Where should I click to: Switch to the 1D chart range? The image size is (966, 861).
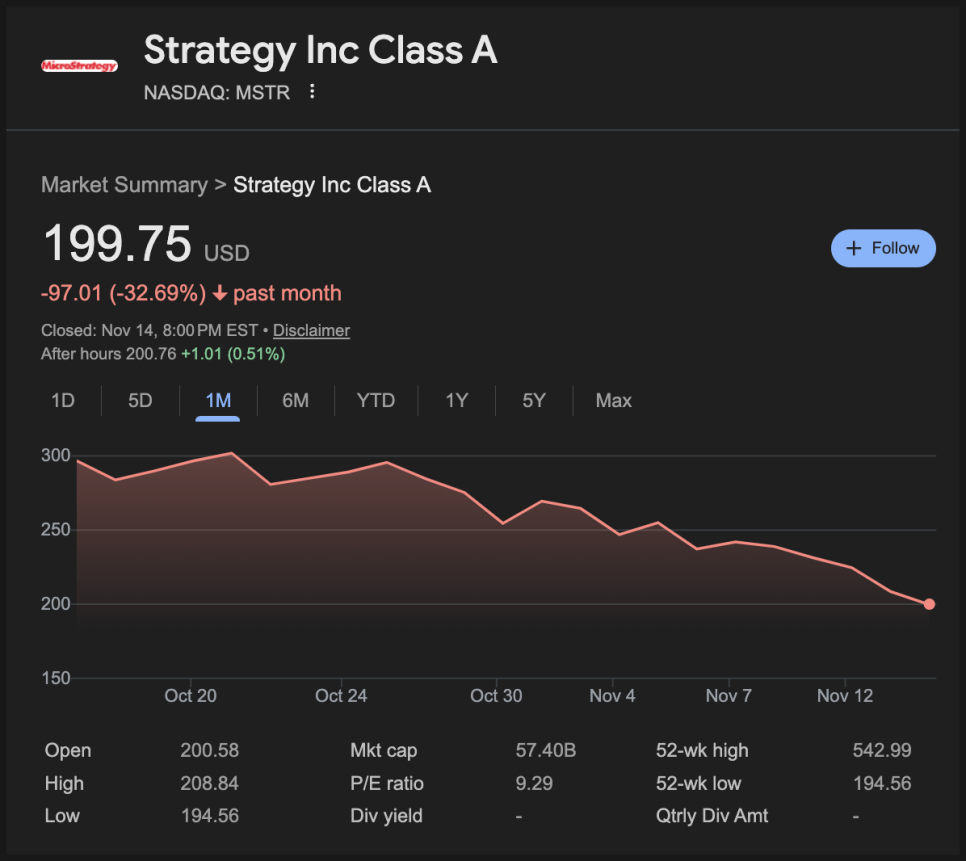(63, 401)
